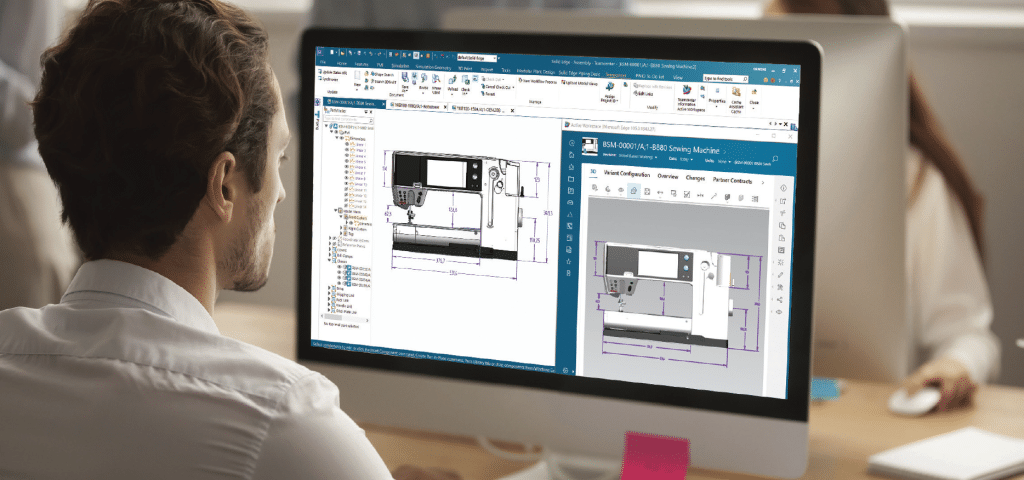
Task: Switch to the PMI ribbon tab
Action: 380,65
